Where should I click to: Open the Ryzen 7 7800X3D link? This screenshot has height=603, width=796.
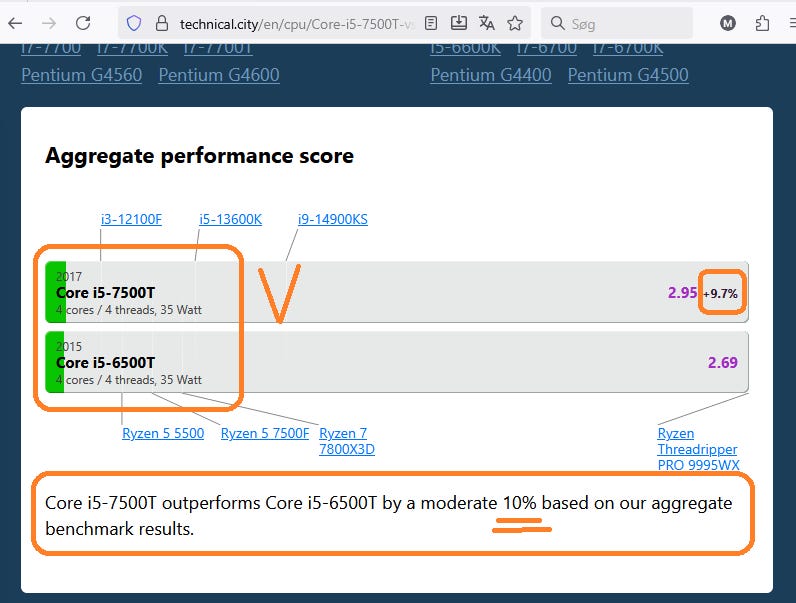(x=347, y=441)
